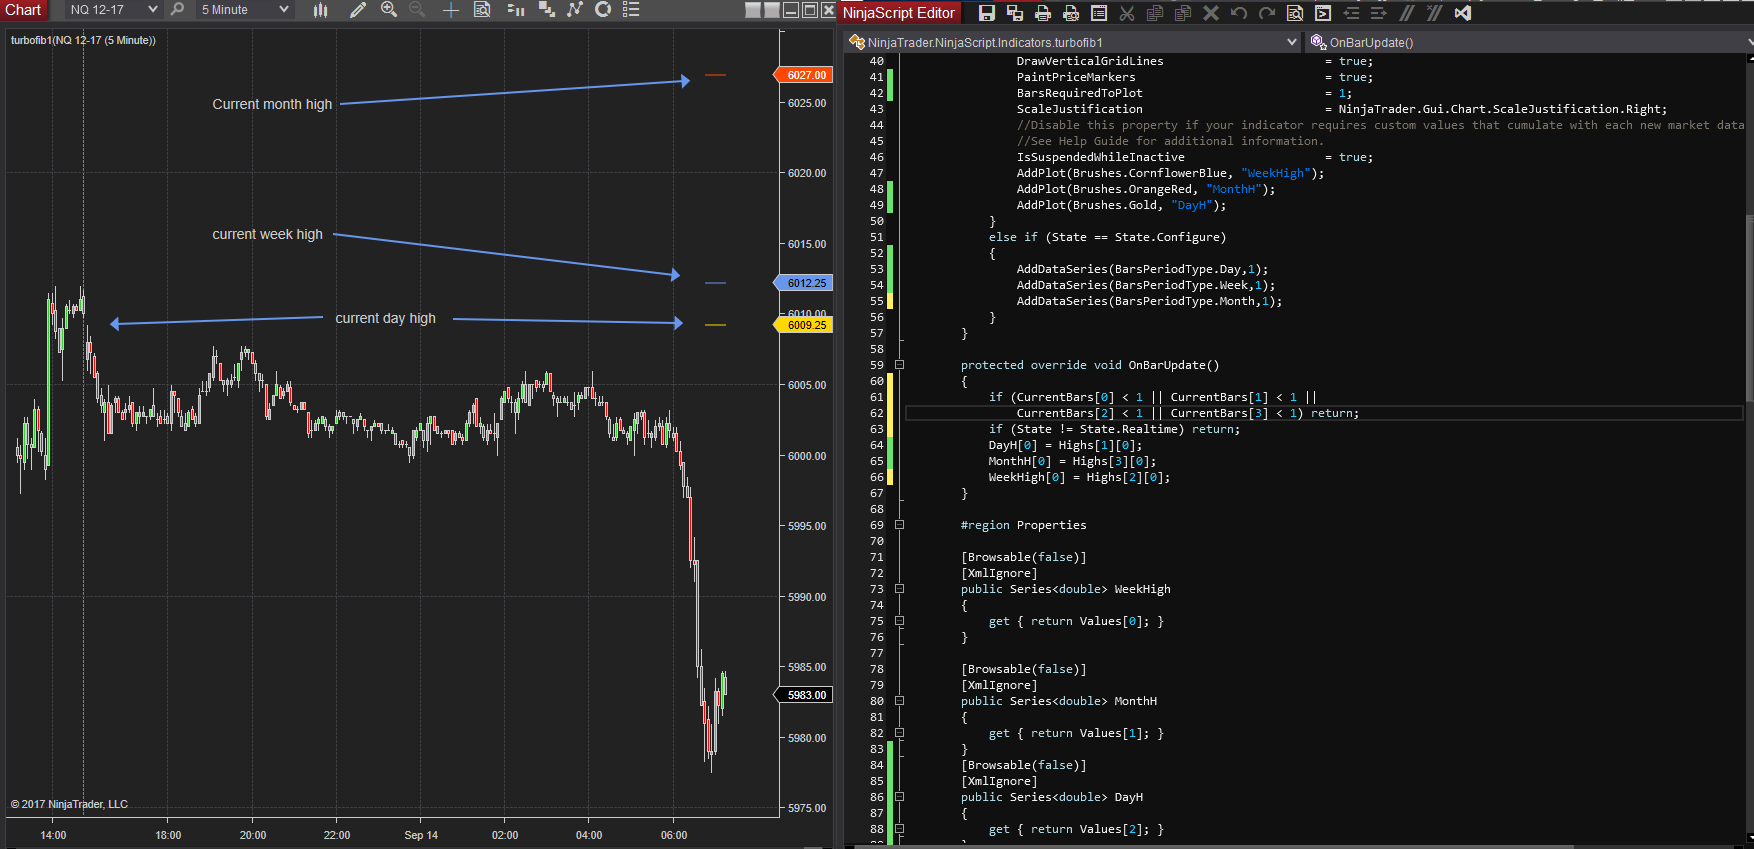Open the 5 Minute interval dropdown
Screen dimensions: 1754x849
click(244, 10)
